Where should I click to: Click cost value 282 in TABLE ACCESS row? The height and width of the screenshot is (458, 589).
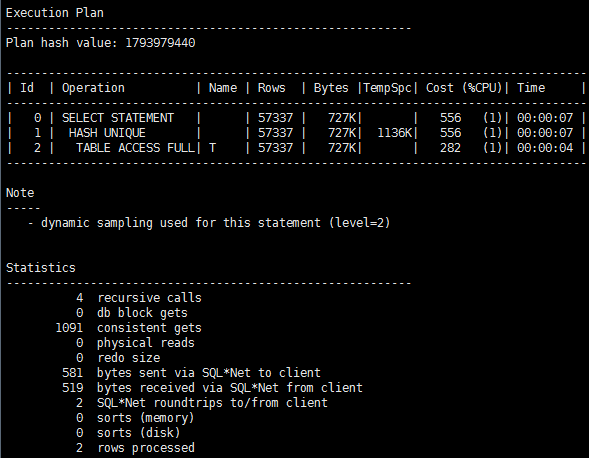pyautogui.click(x=450, y=148)
